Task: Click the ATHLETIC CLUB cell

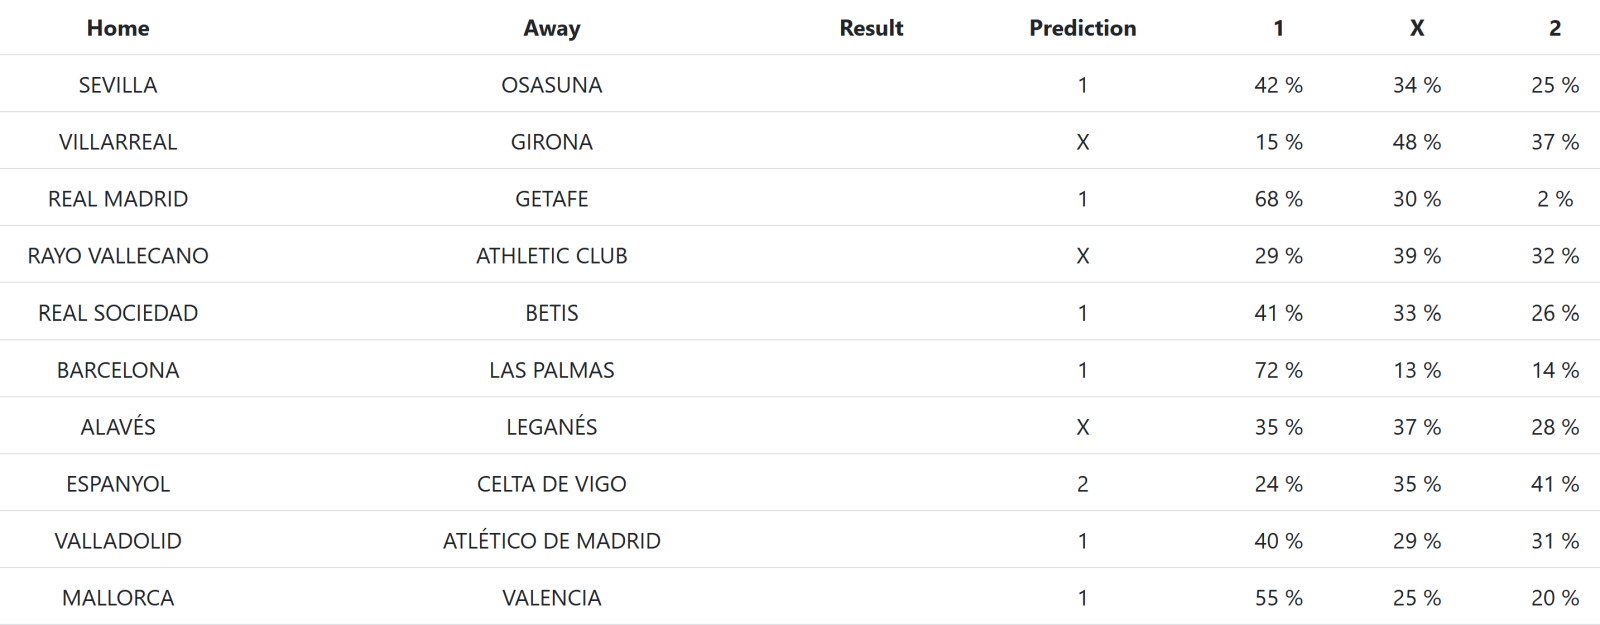Action: pyautogui.click(x=551, y=256)
